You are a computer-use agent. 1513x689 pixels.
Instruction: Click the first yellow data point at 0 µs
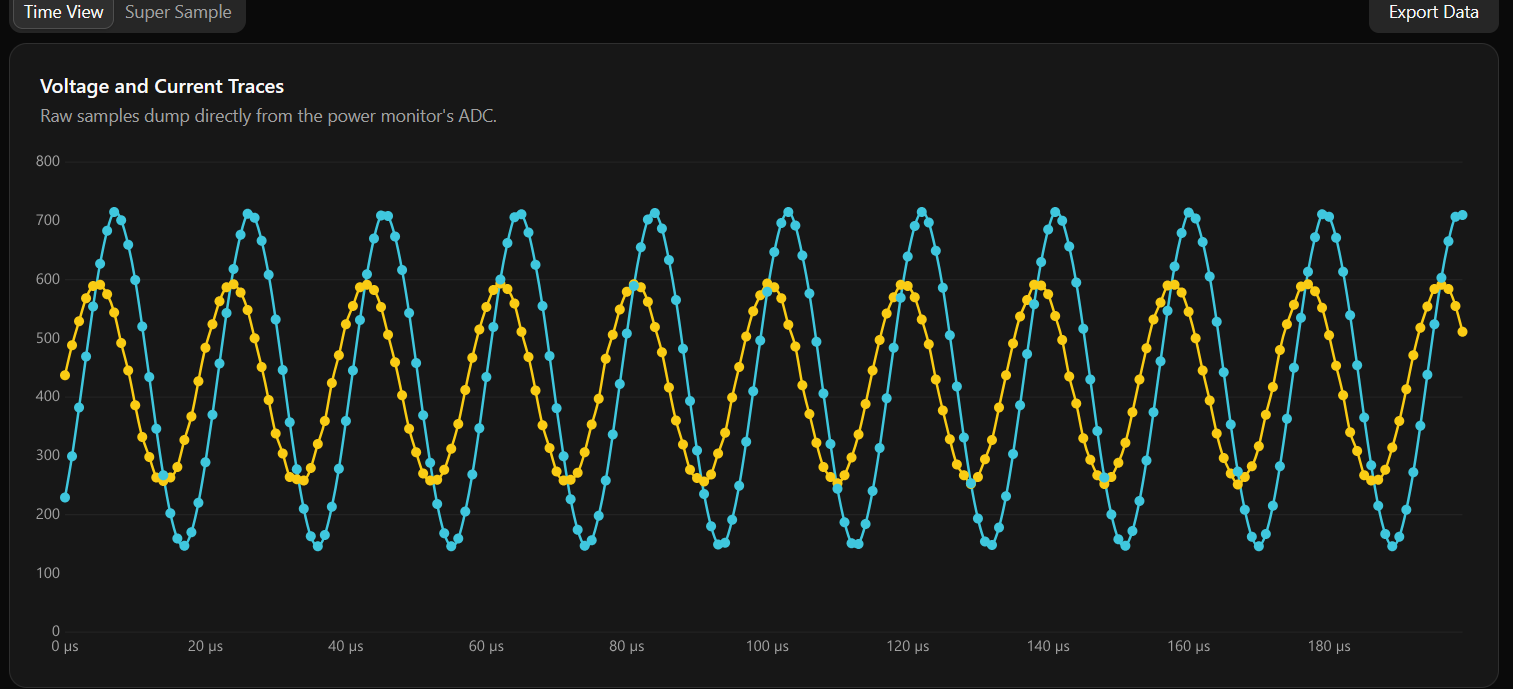coord(65,375)
